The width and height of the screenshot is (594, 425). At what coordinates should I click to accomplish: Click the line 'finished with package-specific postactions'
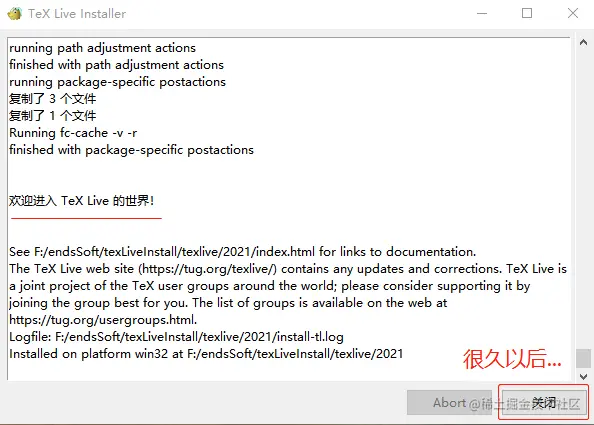click(131, 150)
